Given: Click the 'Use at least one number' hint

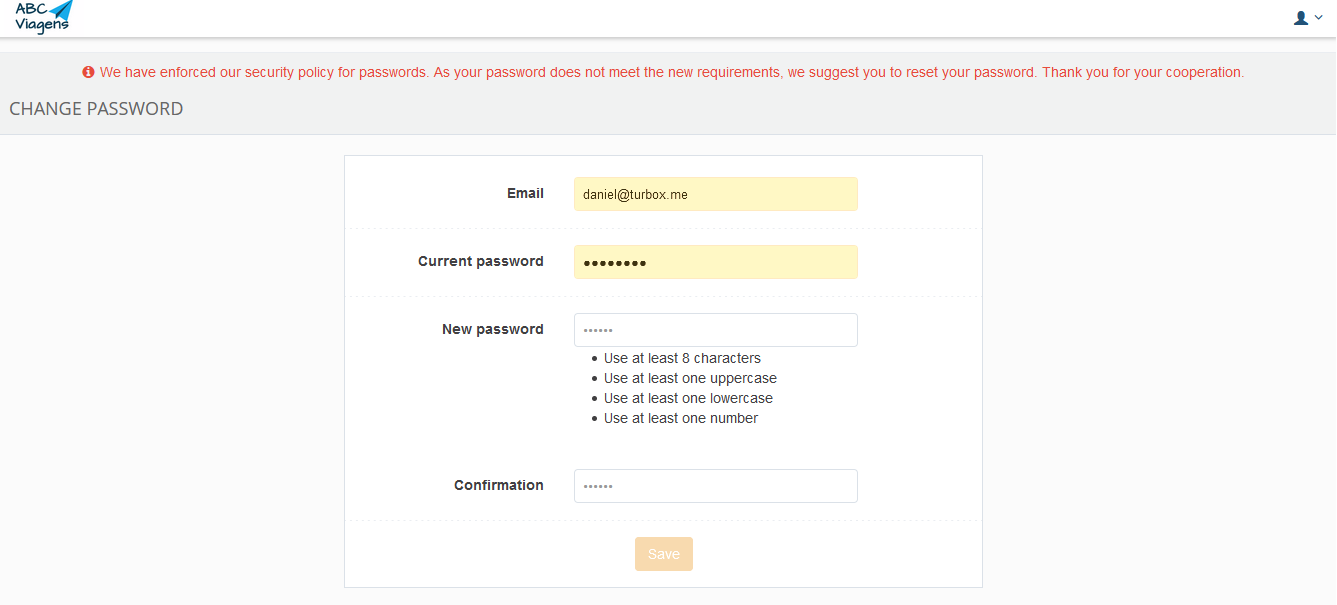Looking at the screenshot, I should click(x=681, y=418).
